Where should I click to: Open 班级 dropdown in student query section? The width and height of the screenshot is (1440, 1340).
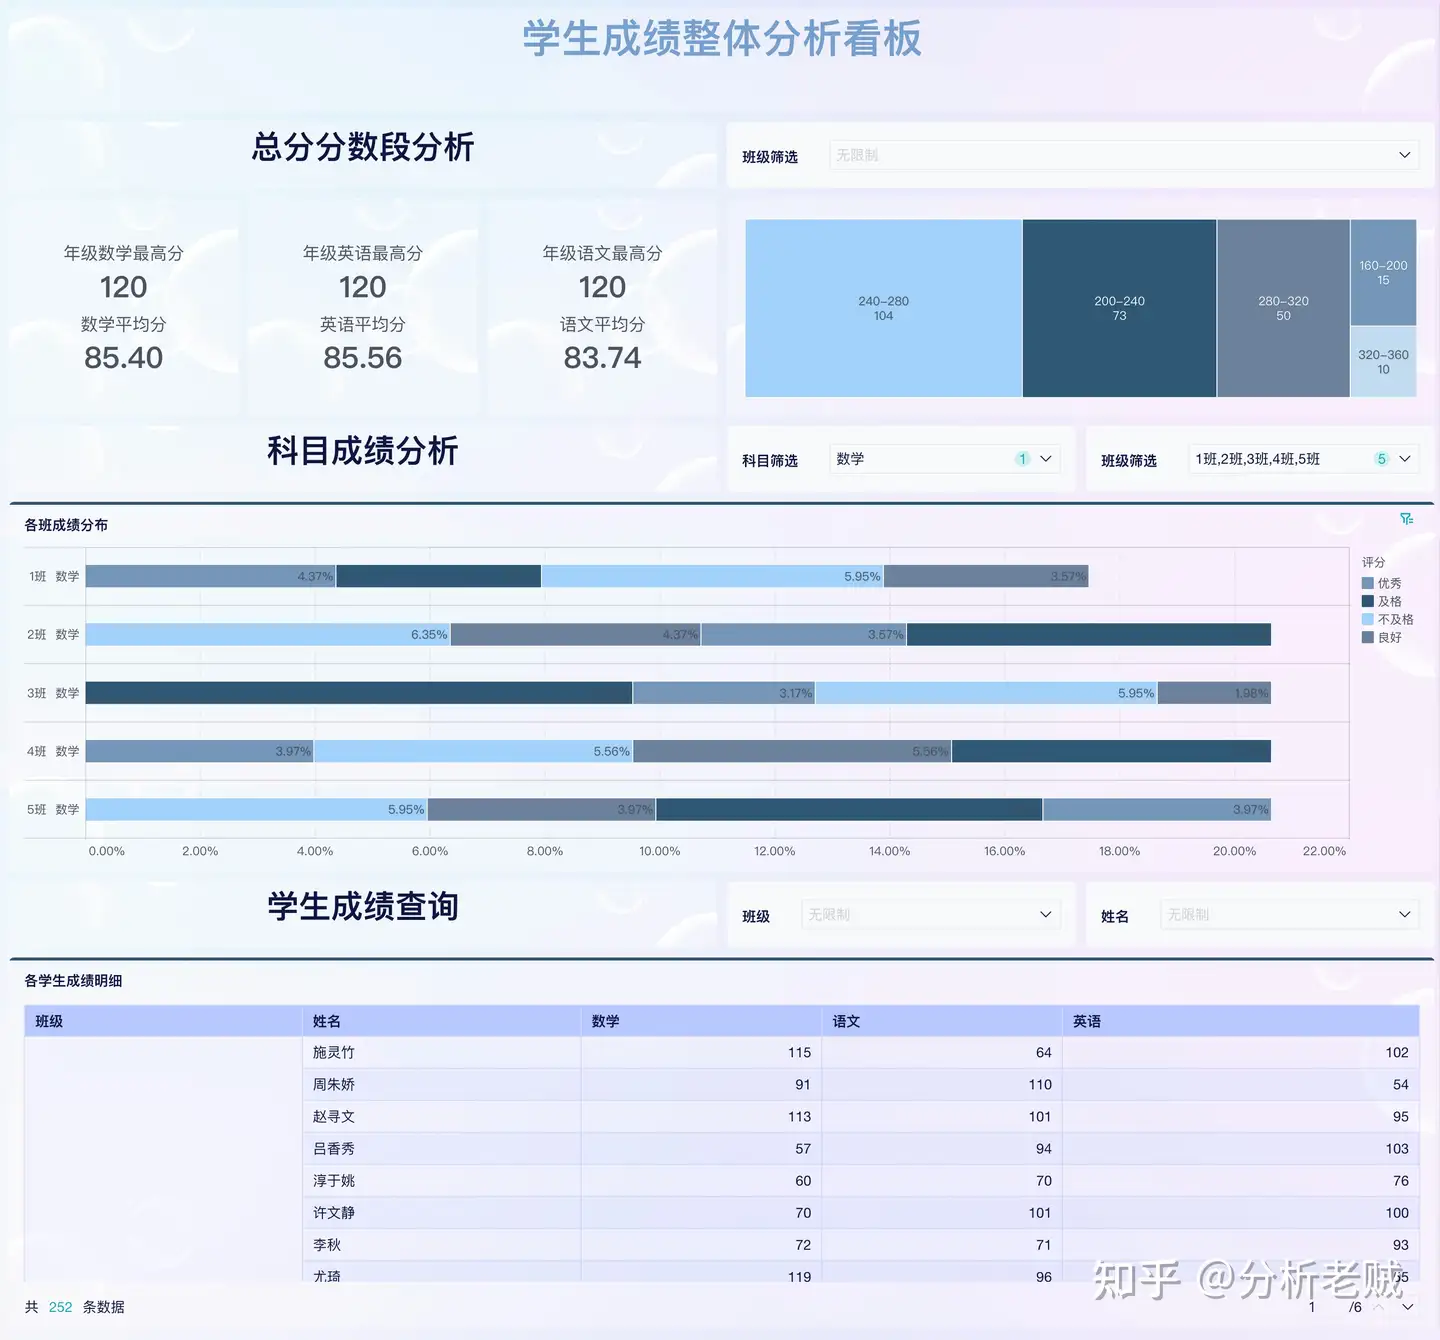(930, 915)
